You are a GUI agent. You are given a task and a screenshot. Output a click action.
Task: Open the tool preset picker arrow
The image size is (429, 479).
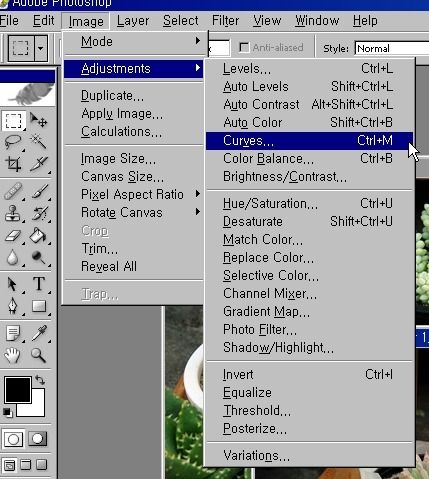40,48
